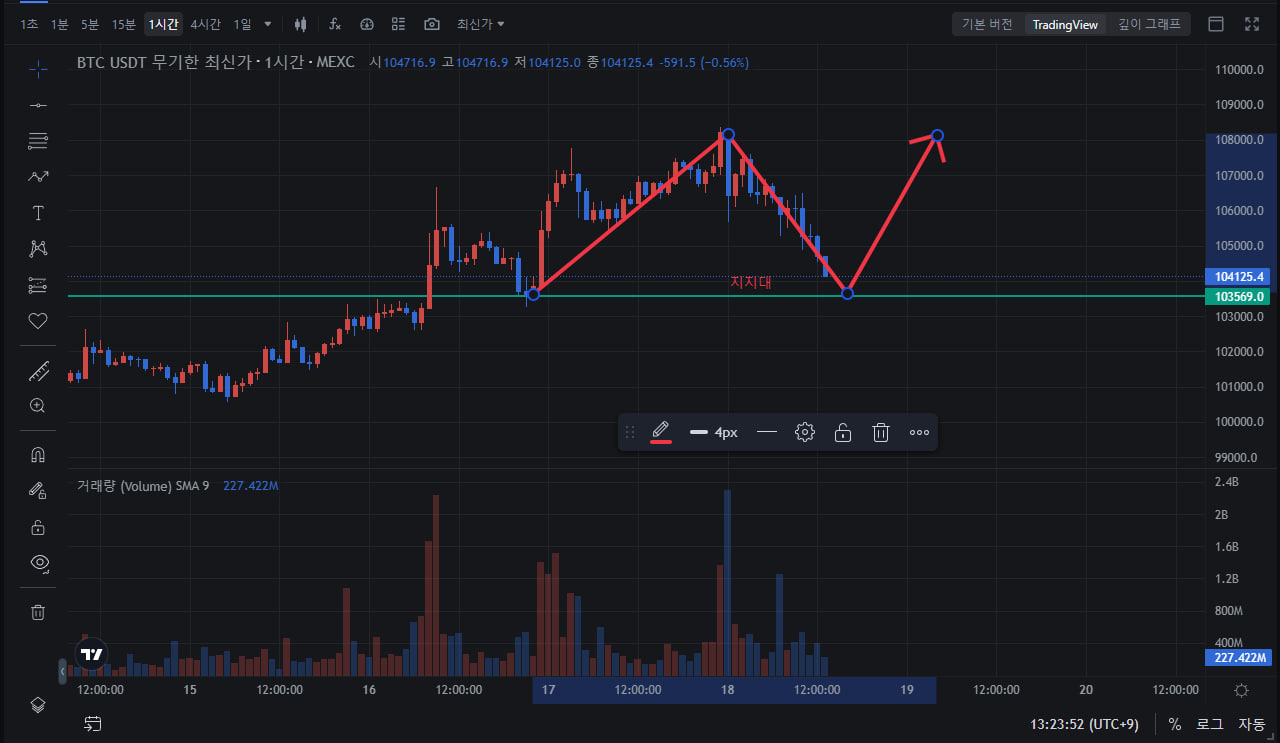The width and height of the screenshot is (1280, 743).
Task: Delete selected drawing via floating toolbar trash
Action: [881, 432]
